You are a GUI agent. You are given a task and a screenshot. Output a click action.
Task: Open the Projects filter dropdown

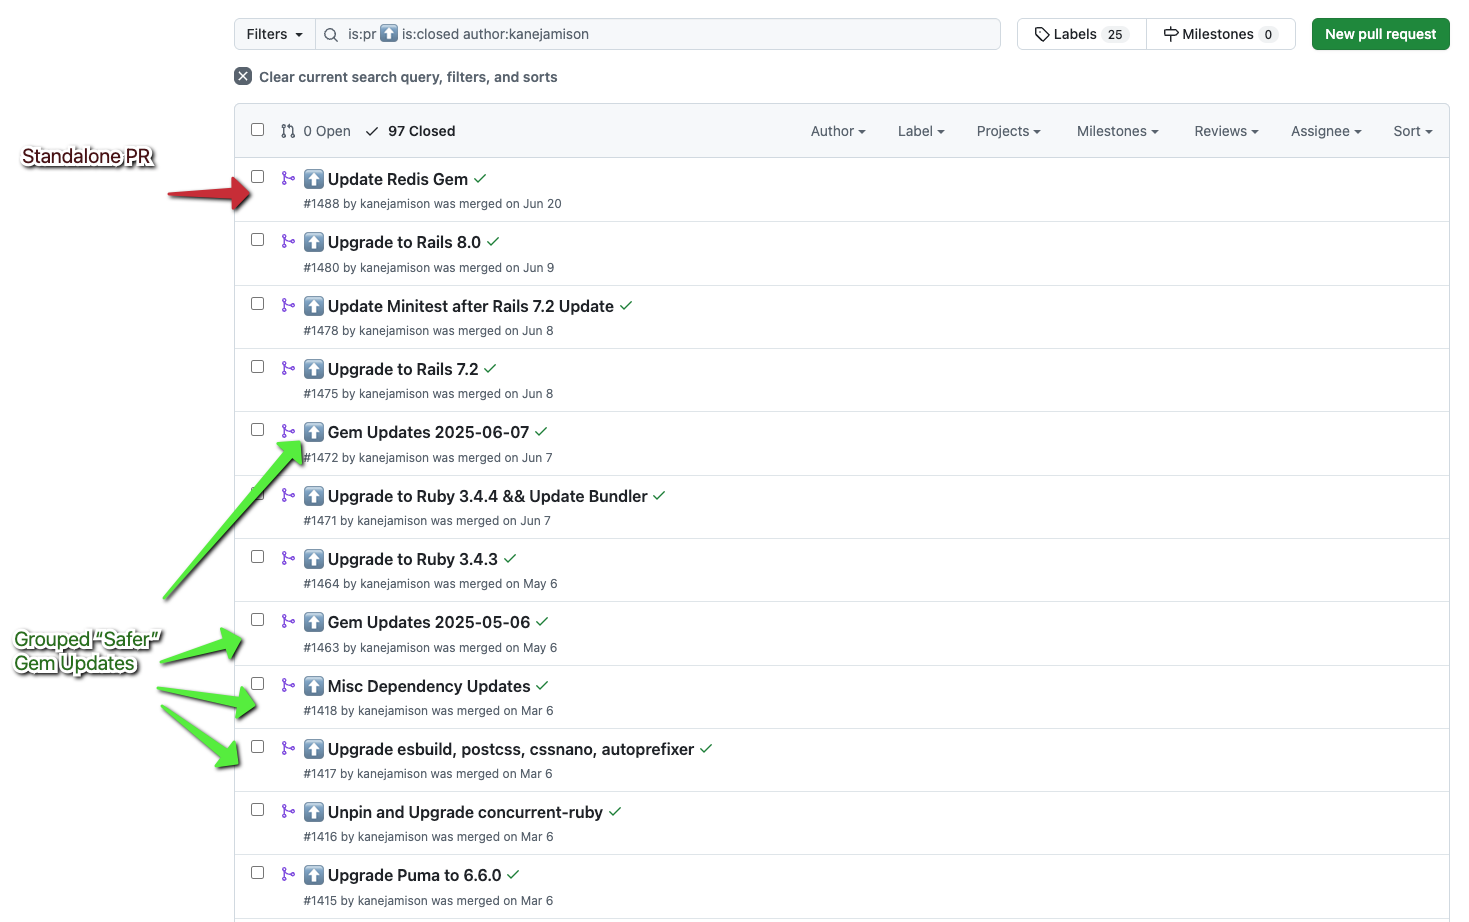pyautogui.click(x=1008, y=131)
